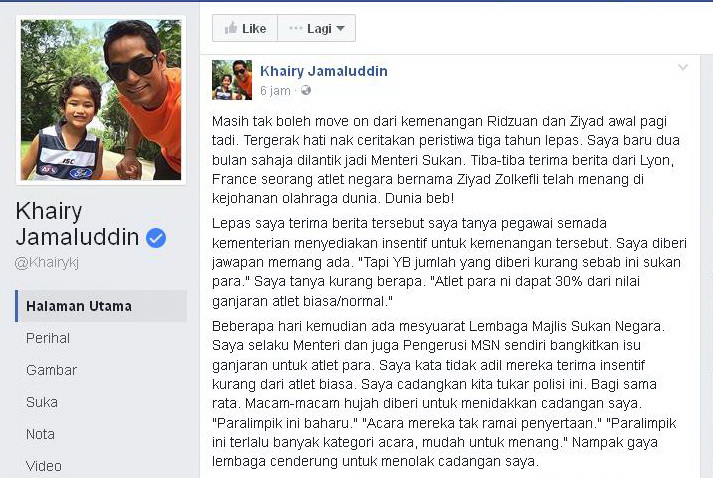Expand the Lagi dropdown arrow

click(340, 29)
